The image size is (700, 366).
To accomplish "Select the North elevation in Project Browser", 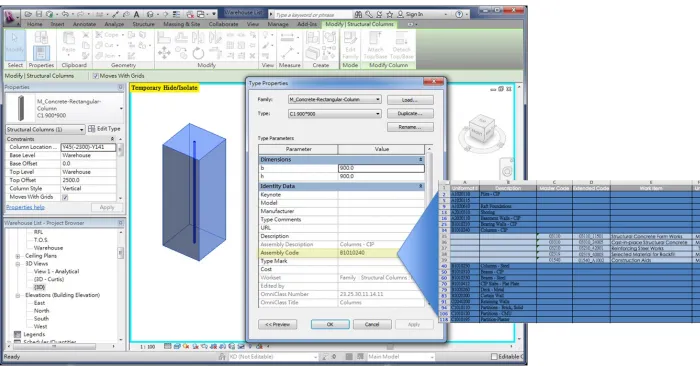I will (42, 311).
